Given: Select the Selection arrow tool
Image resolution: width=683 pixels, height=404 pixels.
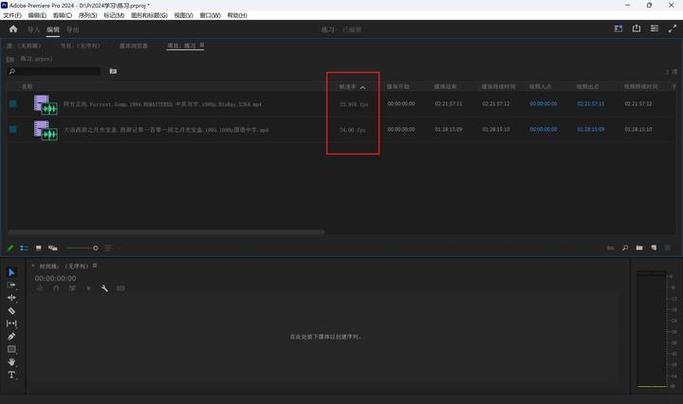Looking at the screenshot, I should point(12,272).
